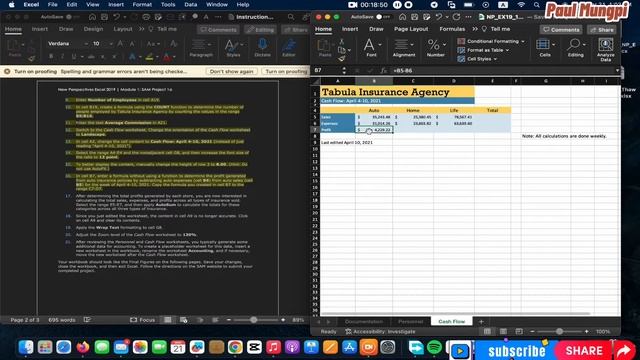The height and width of the screenshot is (360, 640).
Task: Click the Comments button in Word
Action: [x=219, y=30]
